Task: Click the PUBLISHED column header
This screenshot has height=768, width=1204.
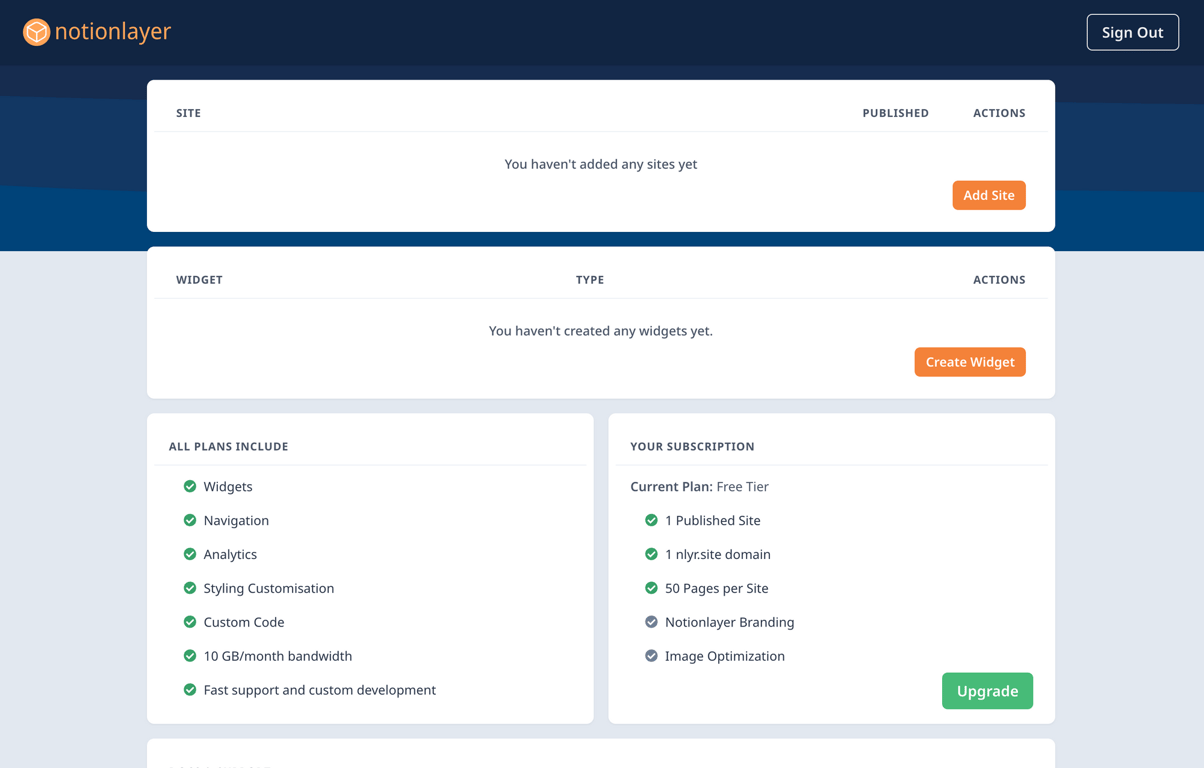Action: coord(895,113)
